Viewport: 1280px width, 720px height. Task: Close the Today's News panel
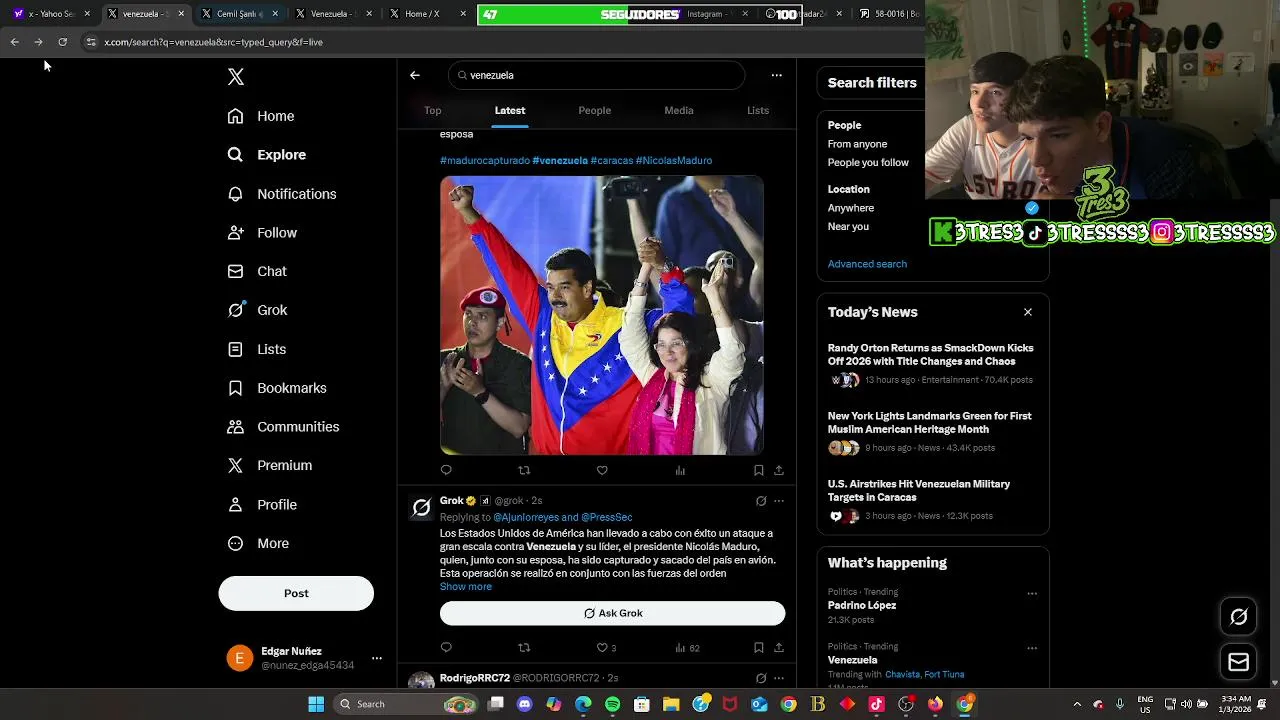click(1028, 312)
